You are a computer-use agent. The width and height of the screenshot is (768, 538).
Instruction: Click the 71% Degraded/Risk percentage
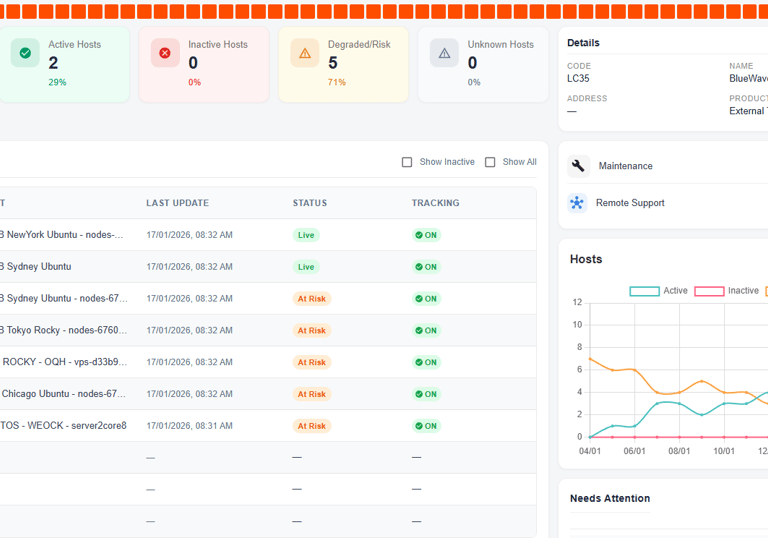[336, 82]
